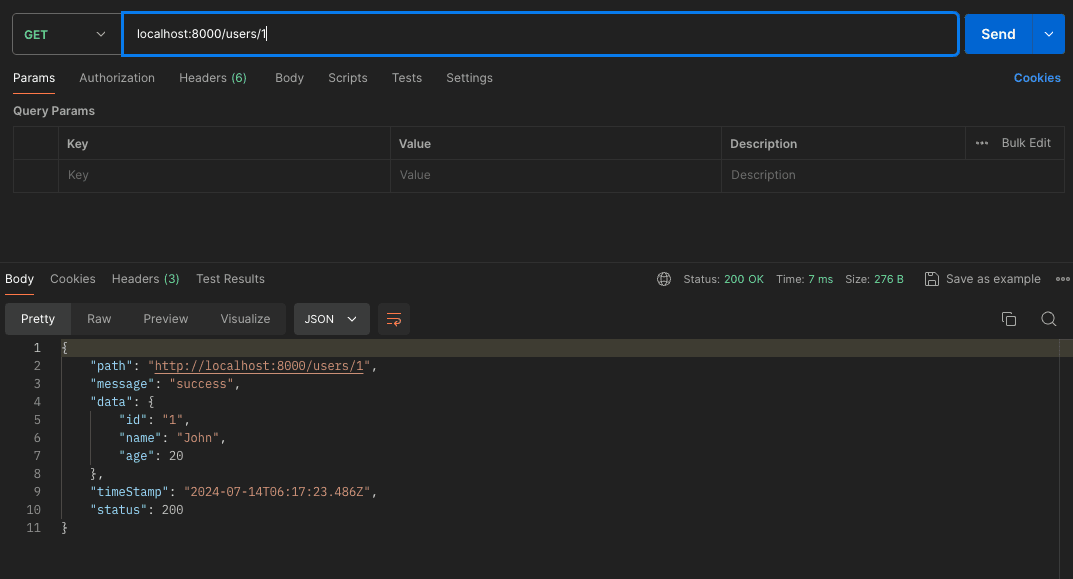Open the three-dots column options menu
This screenshot has width=1073, height=579.
coord(982,143)
